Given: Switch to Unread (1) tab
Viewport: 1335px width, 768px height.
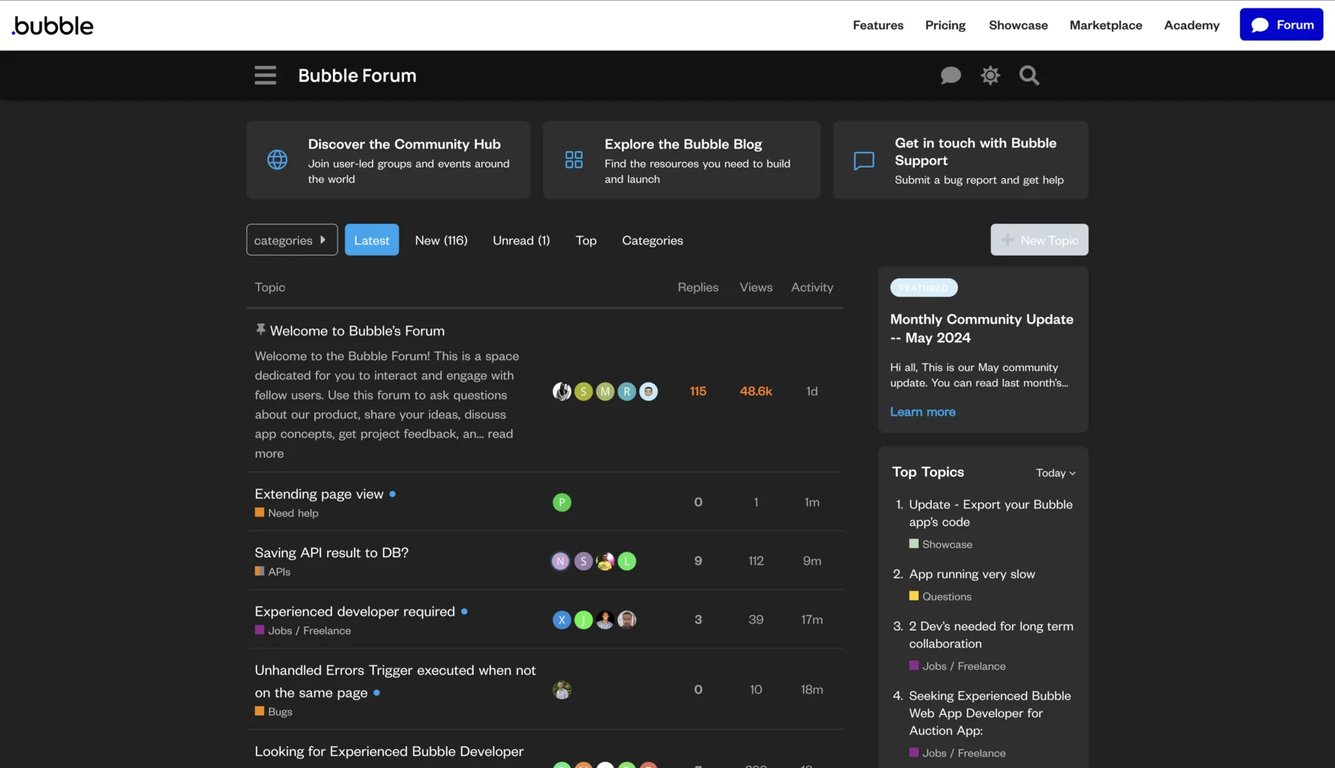Looking at the screenshot, I should click(521, 240).
